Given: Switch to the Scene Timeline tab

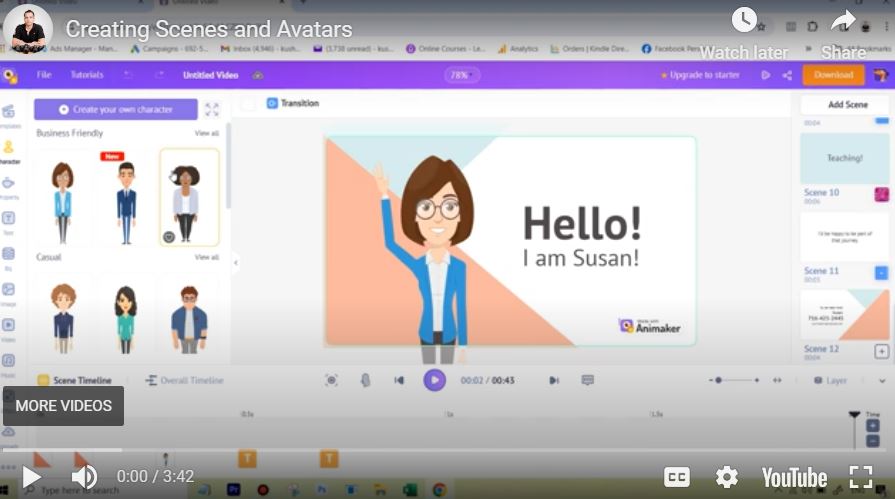Looking at the screenshot, I should click(x=74, y=380).
